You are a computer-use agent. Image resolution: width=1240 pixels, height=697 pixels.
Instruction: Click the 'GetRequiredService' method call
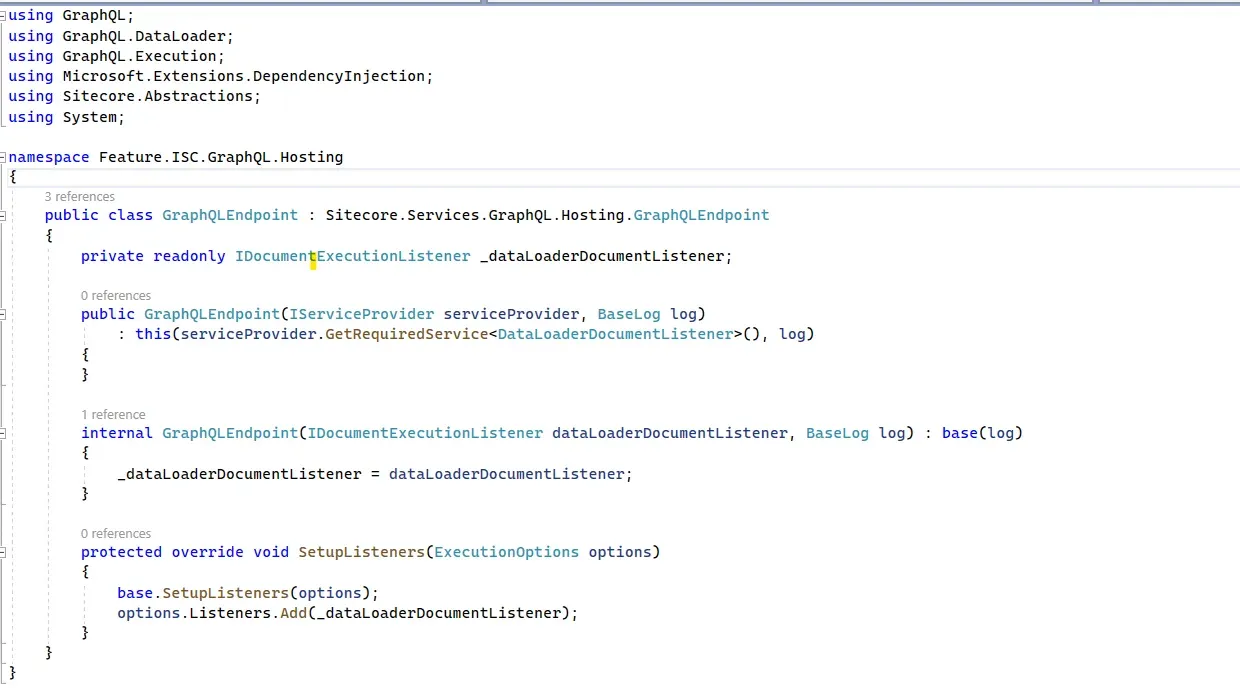click(x=407, y=334)
